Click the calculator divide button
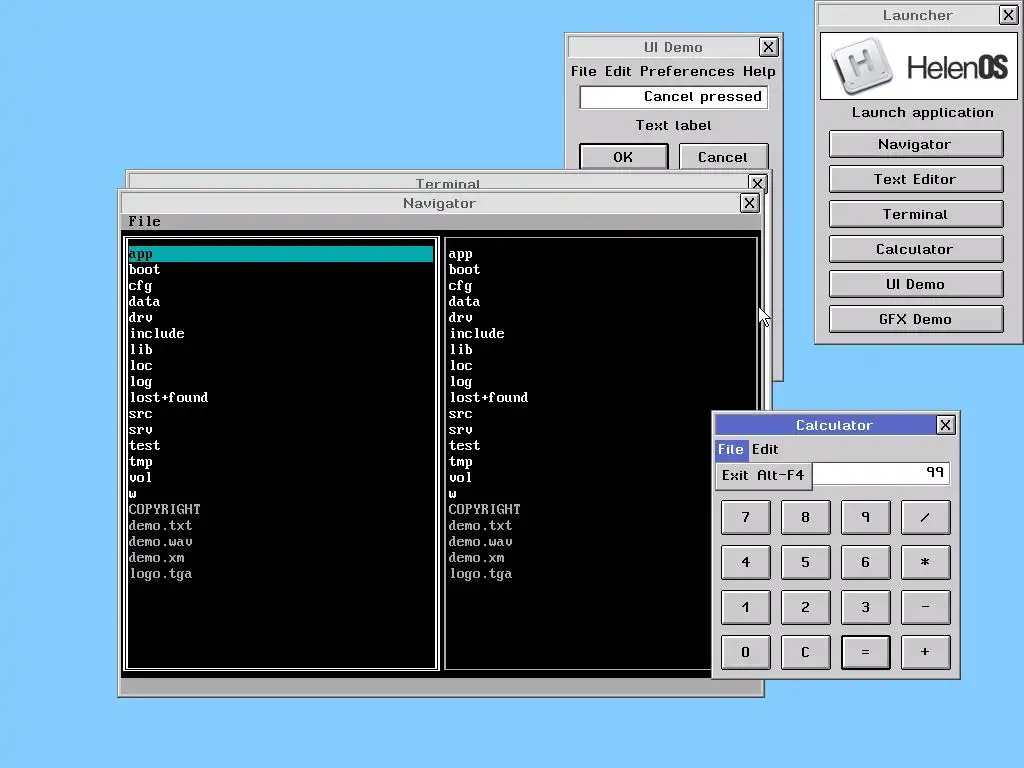 (x=925, y=517)
